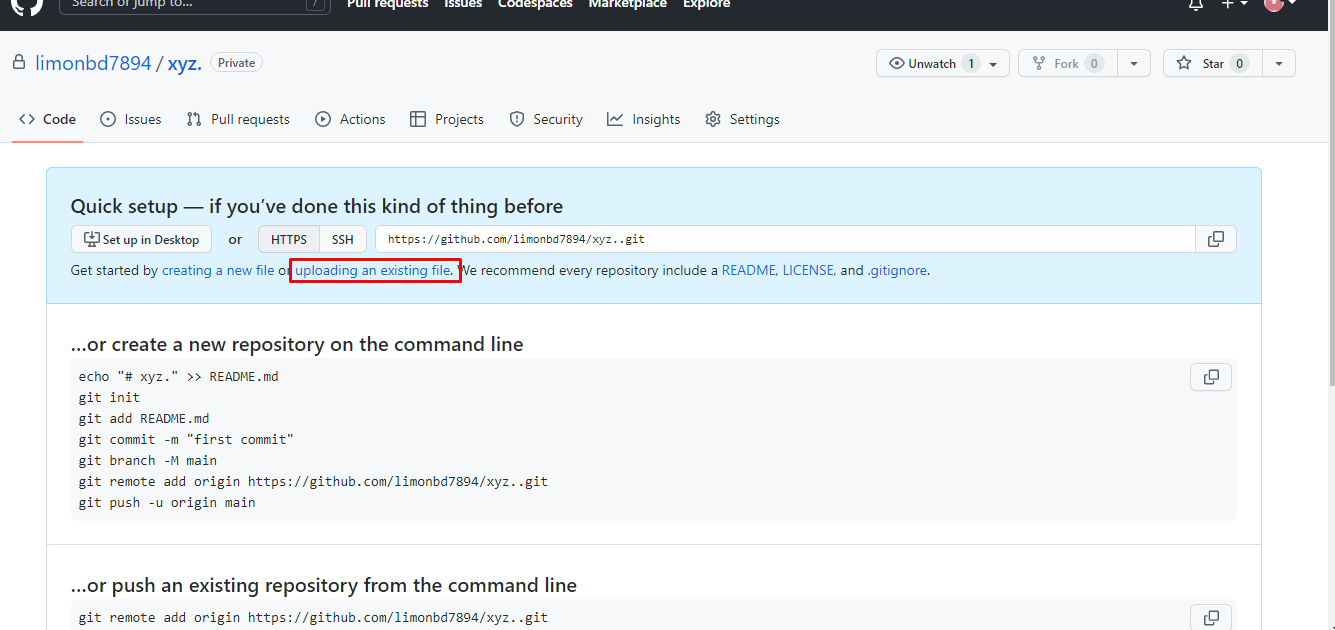Click the creating a new file link
This screenshot has width=1335, height=630.
[x=218, y=270]
